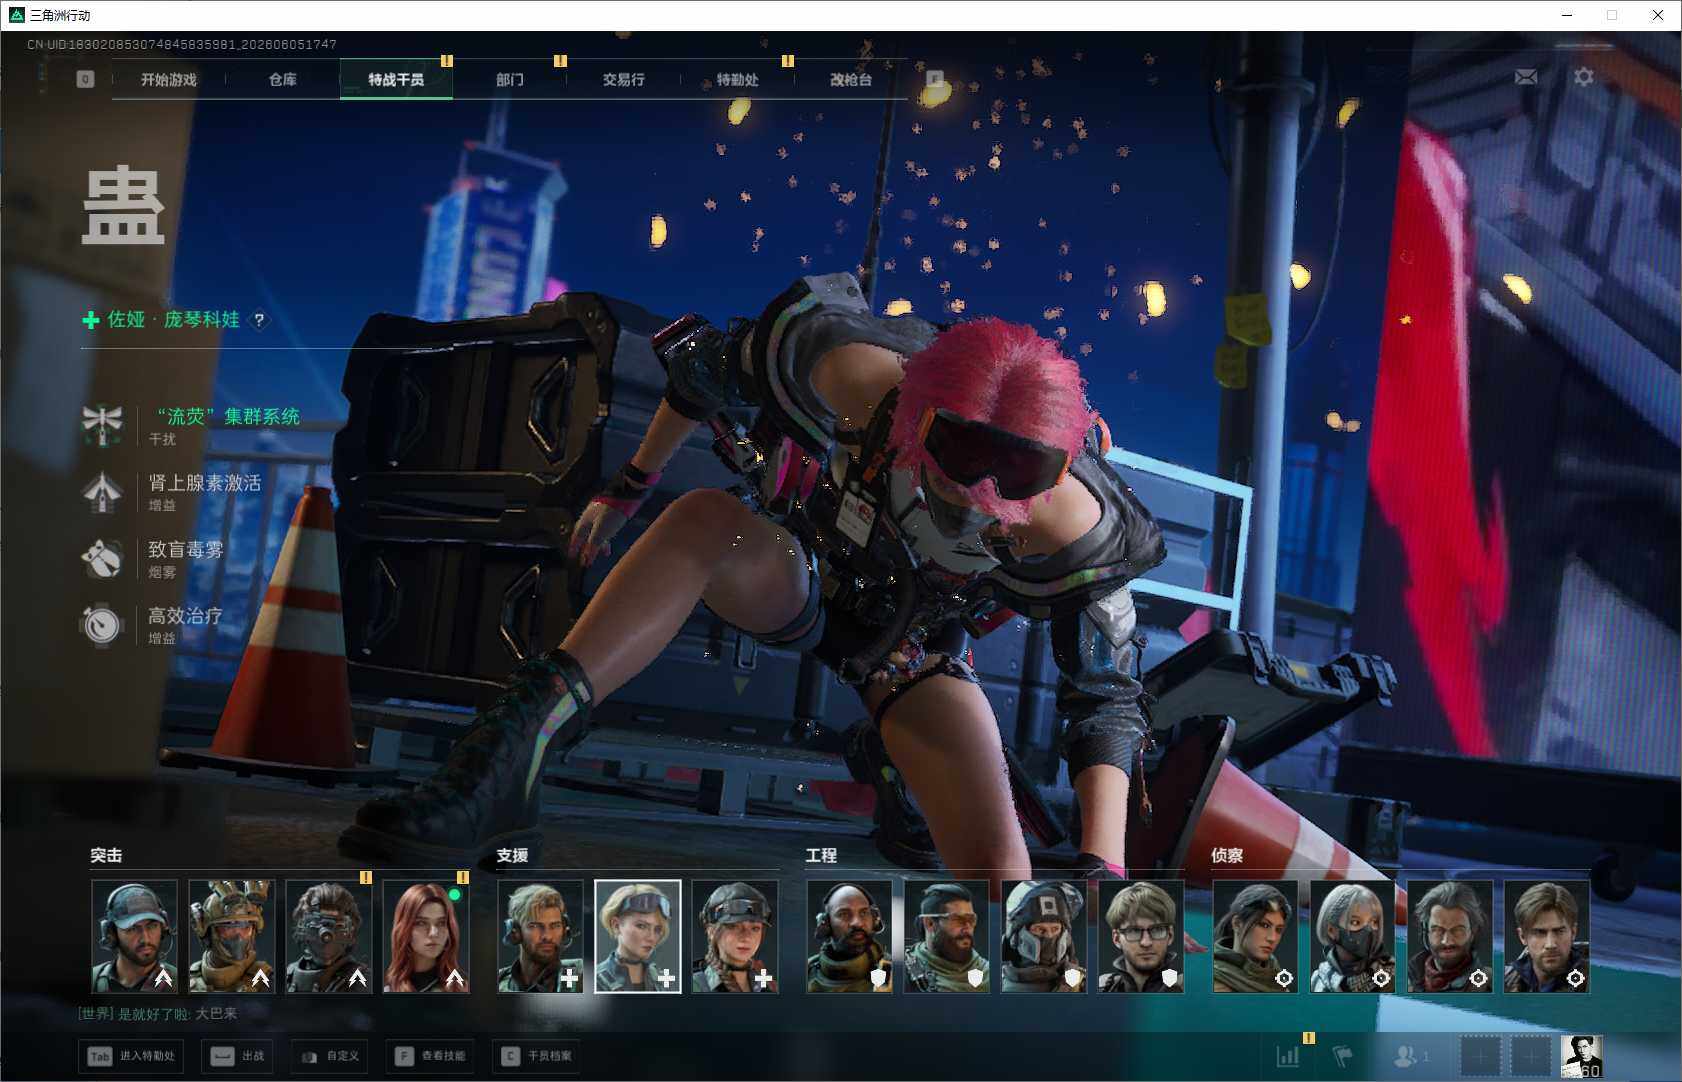This screenshot has height=1082, width=1682.
Task: Switch to the 改枪台 tab
Action: pos(851,80)
